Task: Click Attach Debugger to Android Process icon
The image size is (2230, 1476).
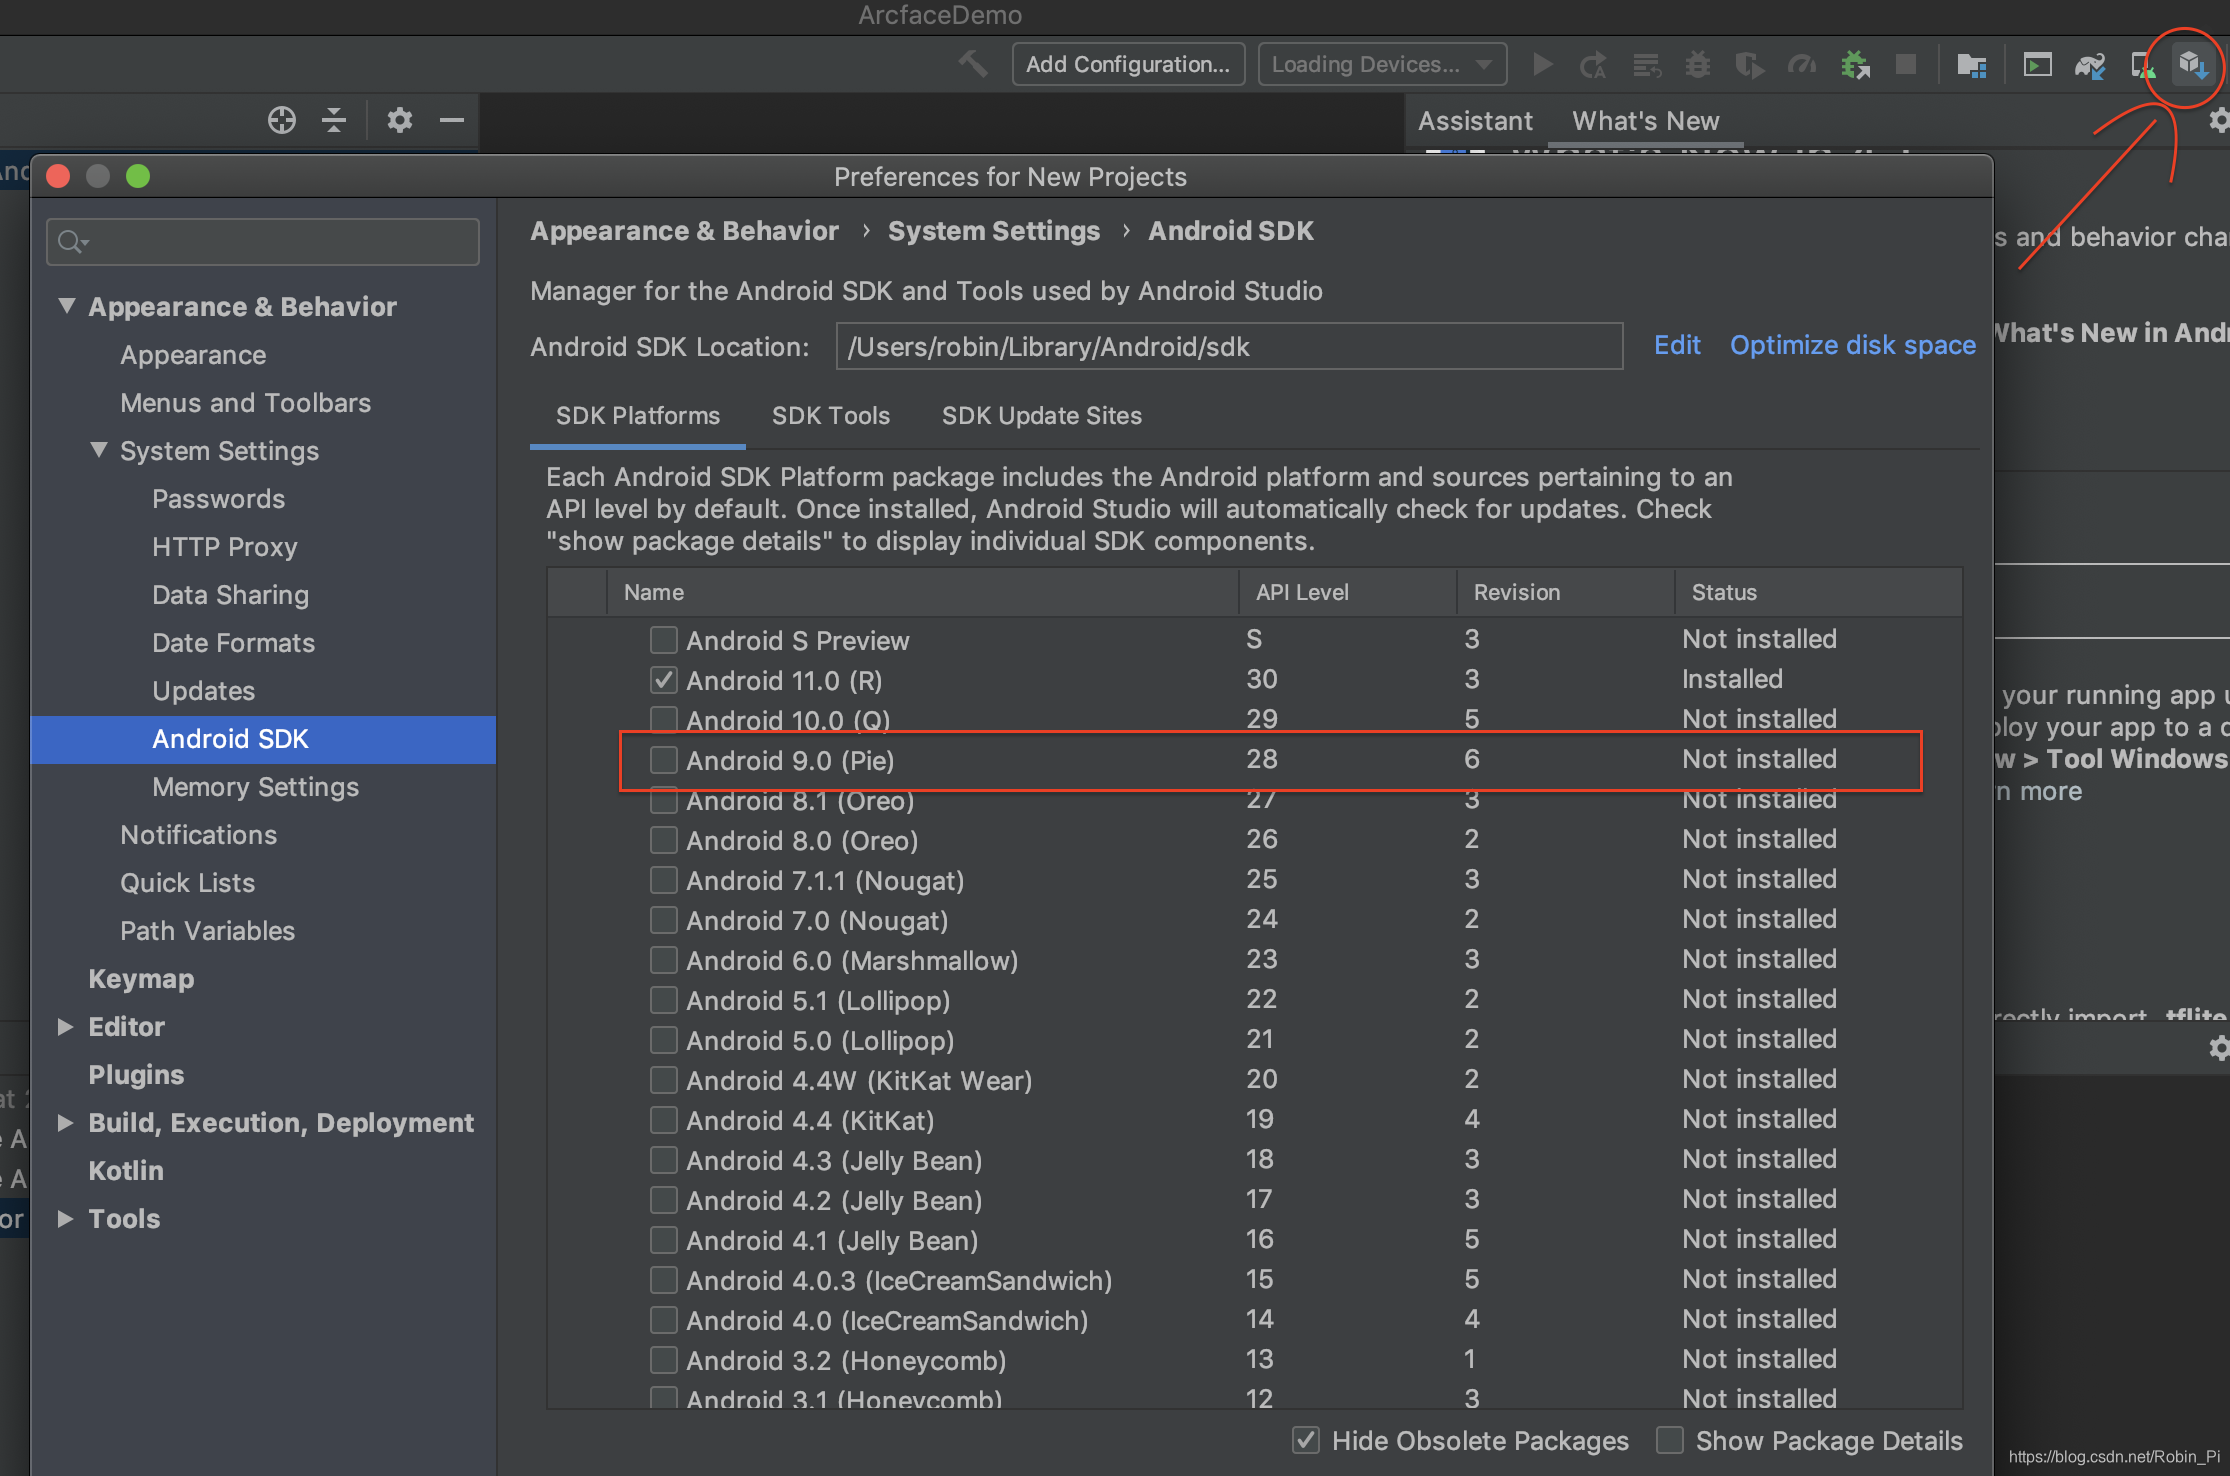Action: tap(1855, 65)
